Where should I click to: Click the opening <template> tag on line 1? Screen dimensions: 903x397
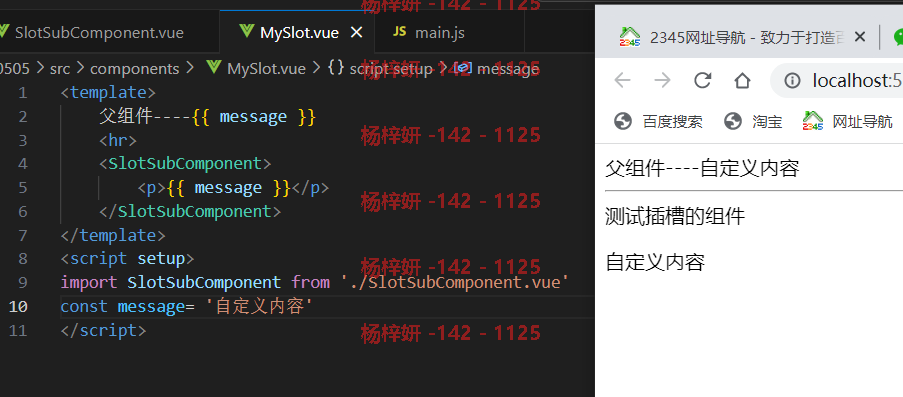coord(108,93)
